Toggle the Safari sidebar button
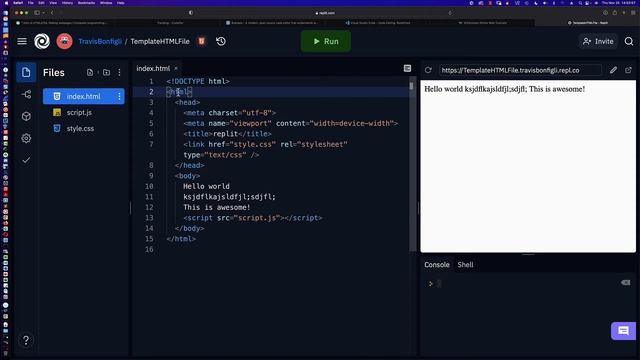Viewport: 640px width, 360px height. tap(37, 13)
